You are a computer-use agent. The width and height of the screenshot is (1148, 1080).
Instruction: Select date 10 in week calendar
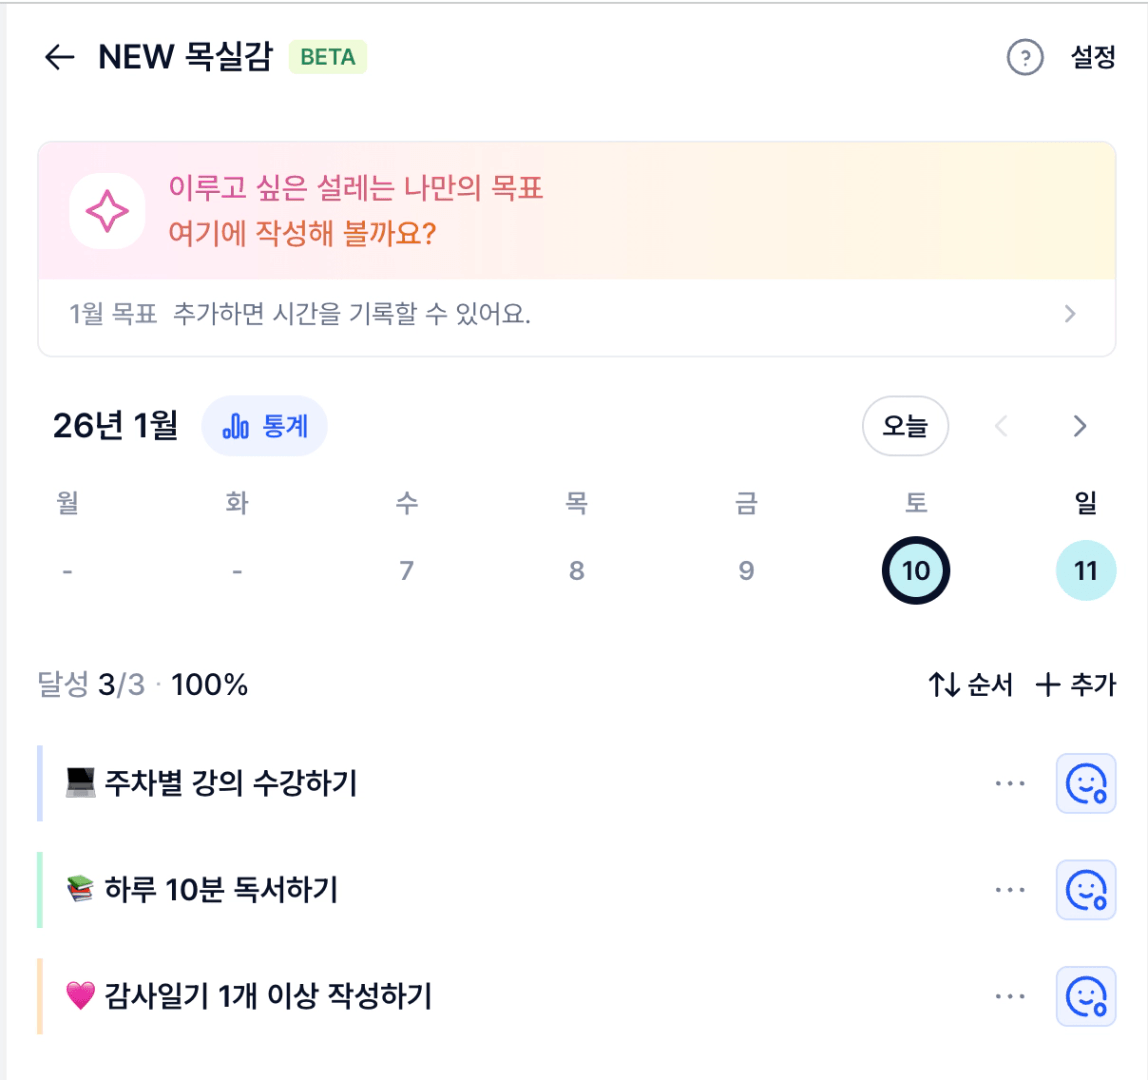pyautogui.click(x=915, y=571)
